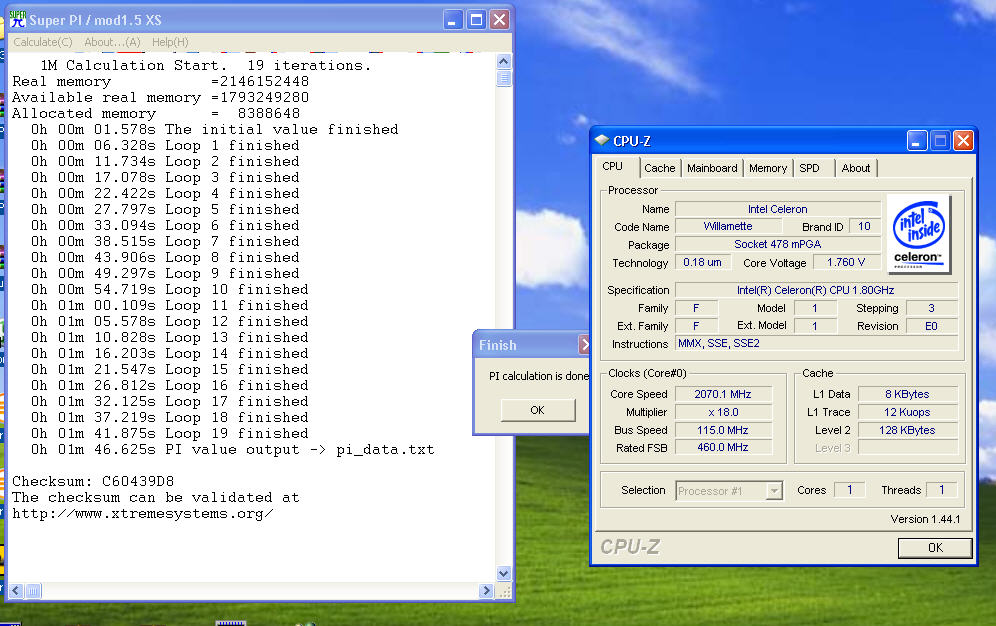Click the 128 KBytes Level 2 value

[x=907, y=430]
